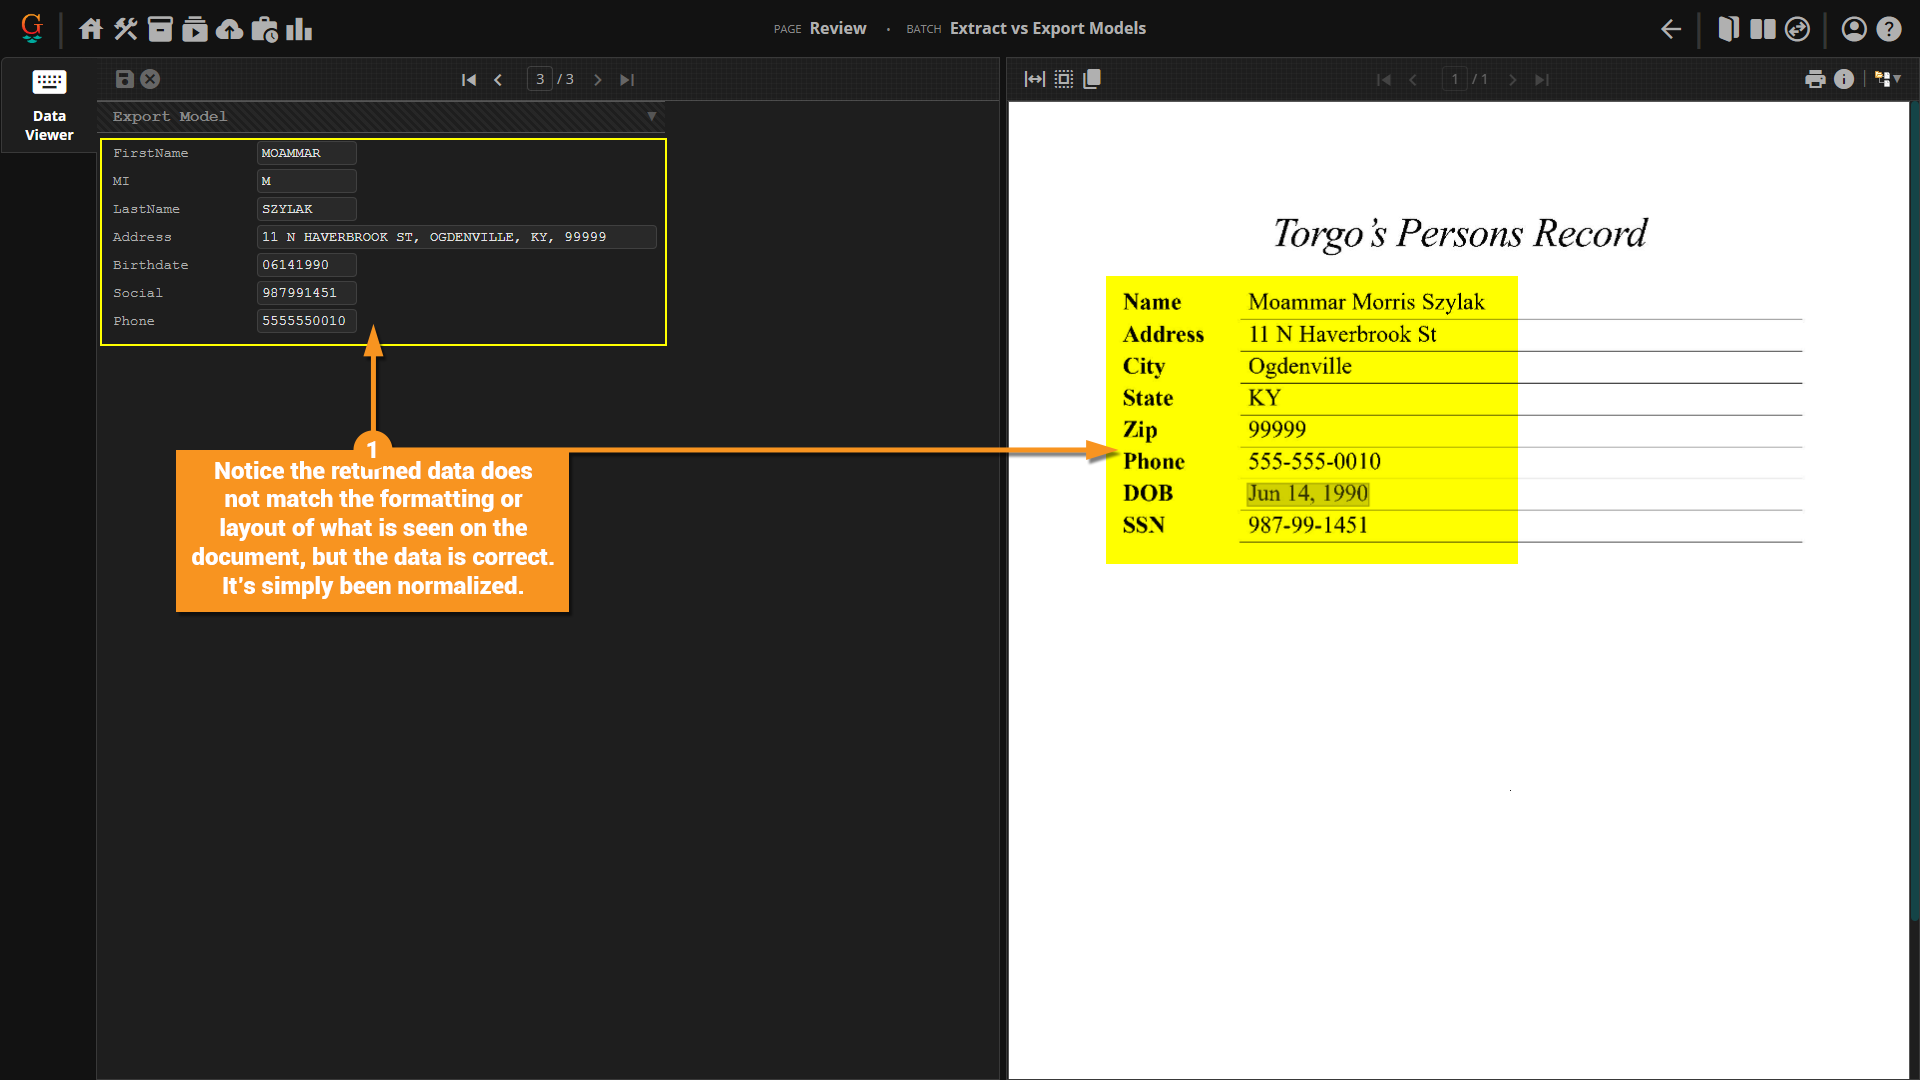Open the Home page icon

point(91,29)
